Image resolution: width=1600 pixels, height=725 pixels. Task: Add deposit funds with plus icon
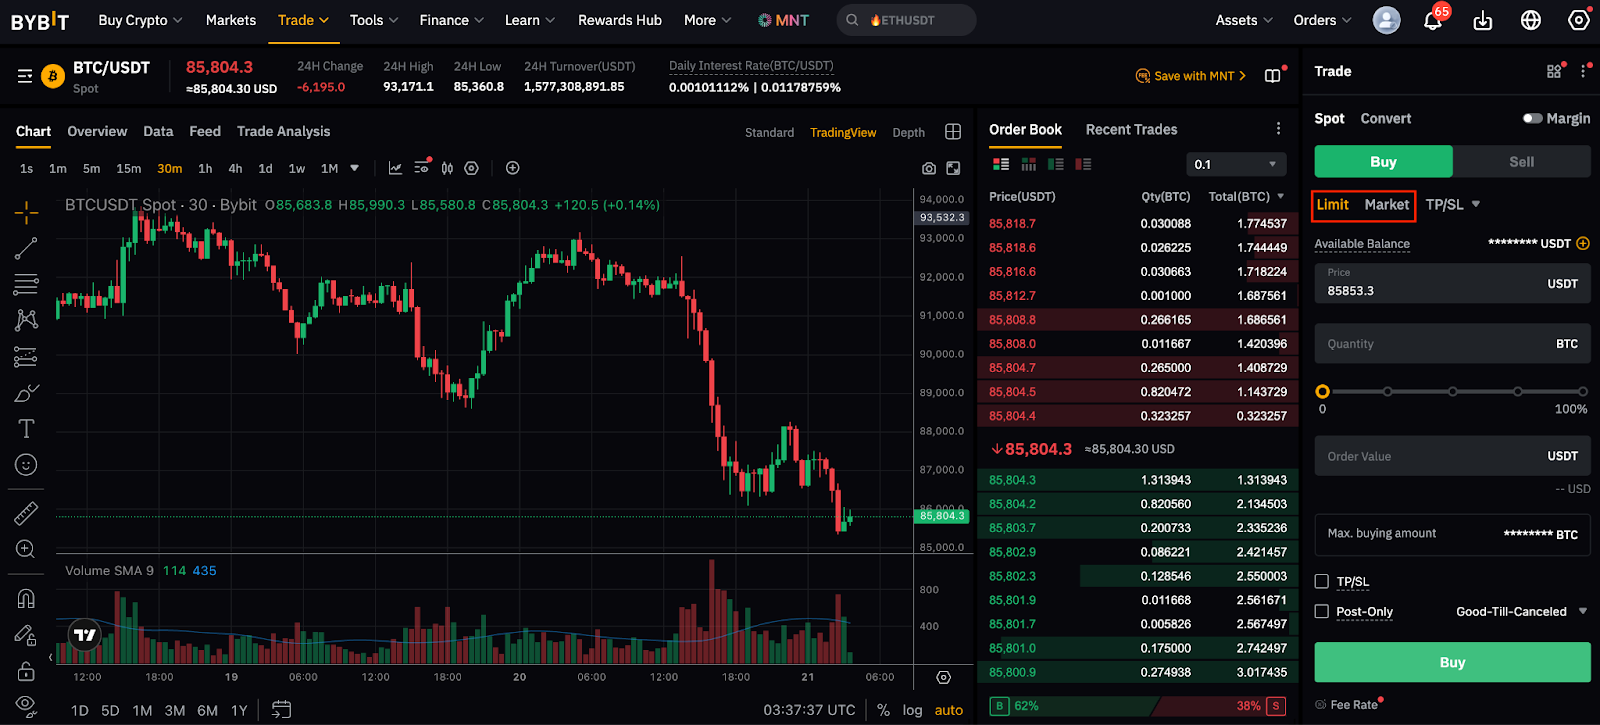click(x=1583, y=243)
